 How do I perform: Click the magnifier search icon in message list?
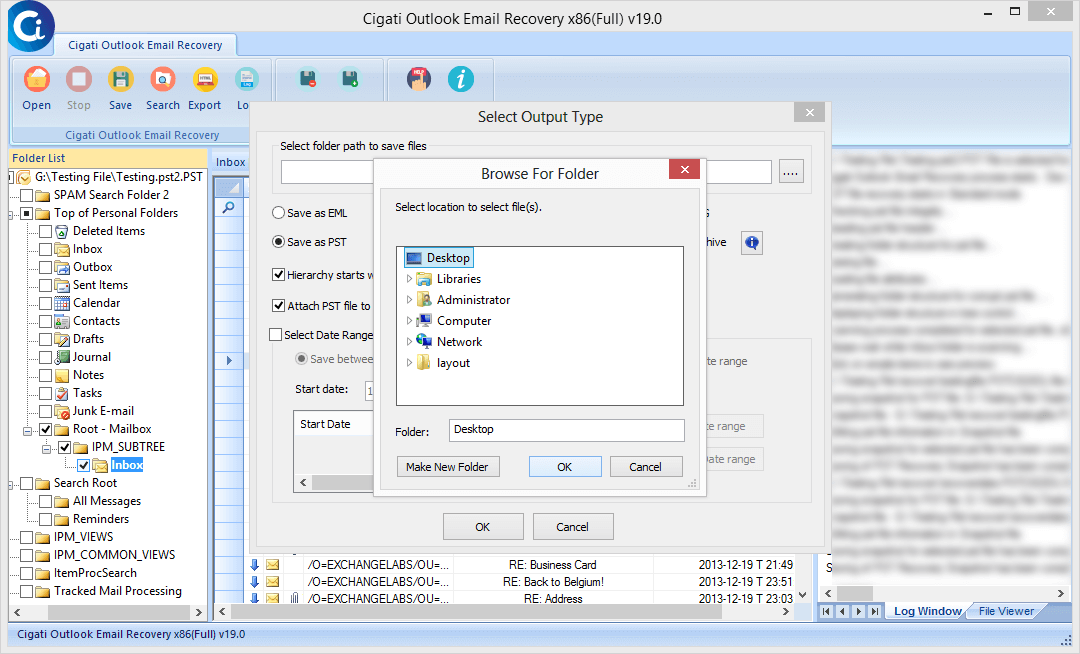228,207
